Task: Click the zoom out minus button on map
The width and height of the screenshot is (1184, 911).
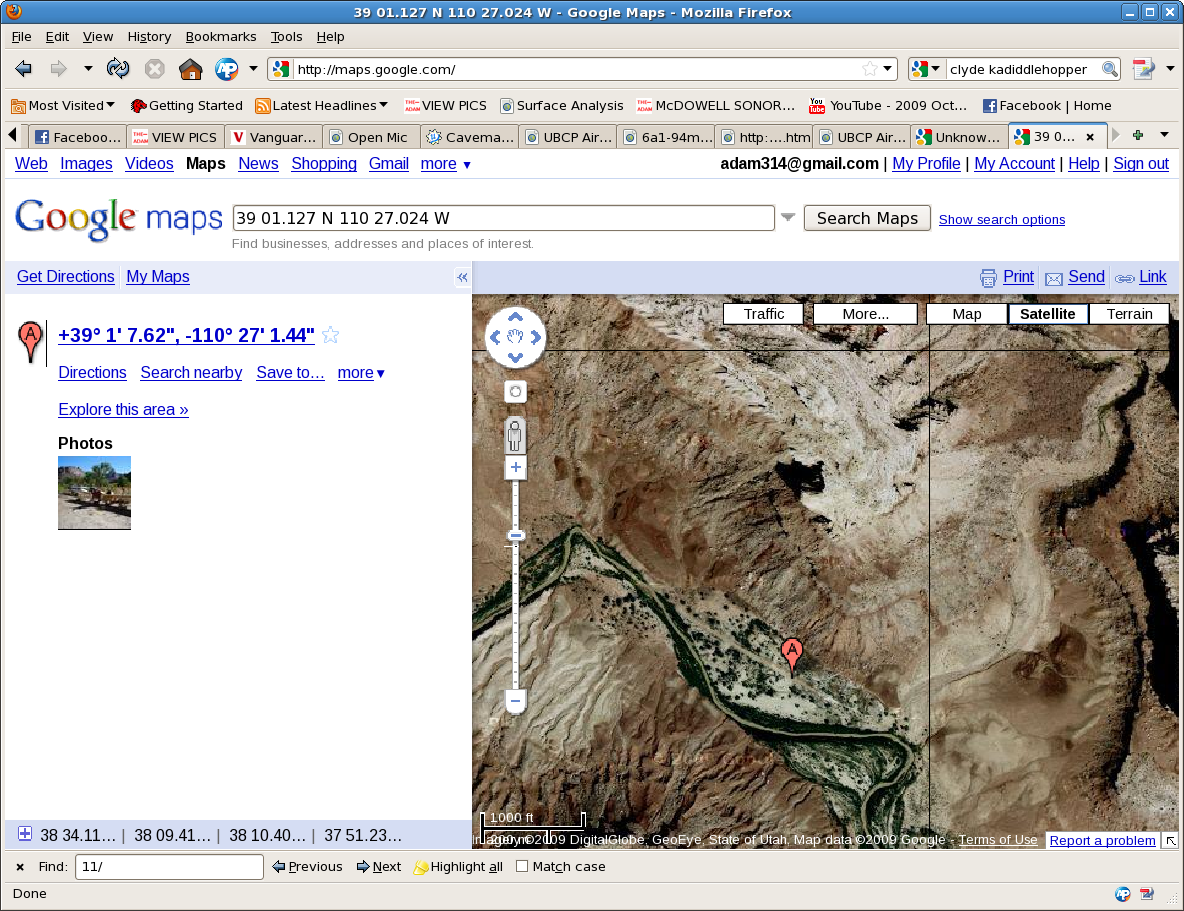Action: pyautogui.click(x=515, y=701)
